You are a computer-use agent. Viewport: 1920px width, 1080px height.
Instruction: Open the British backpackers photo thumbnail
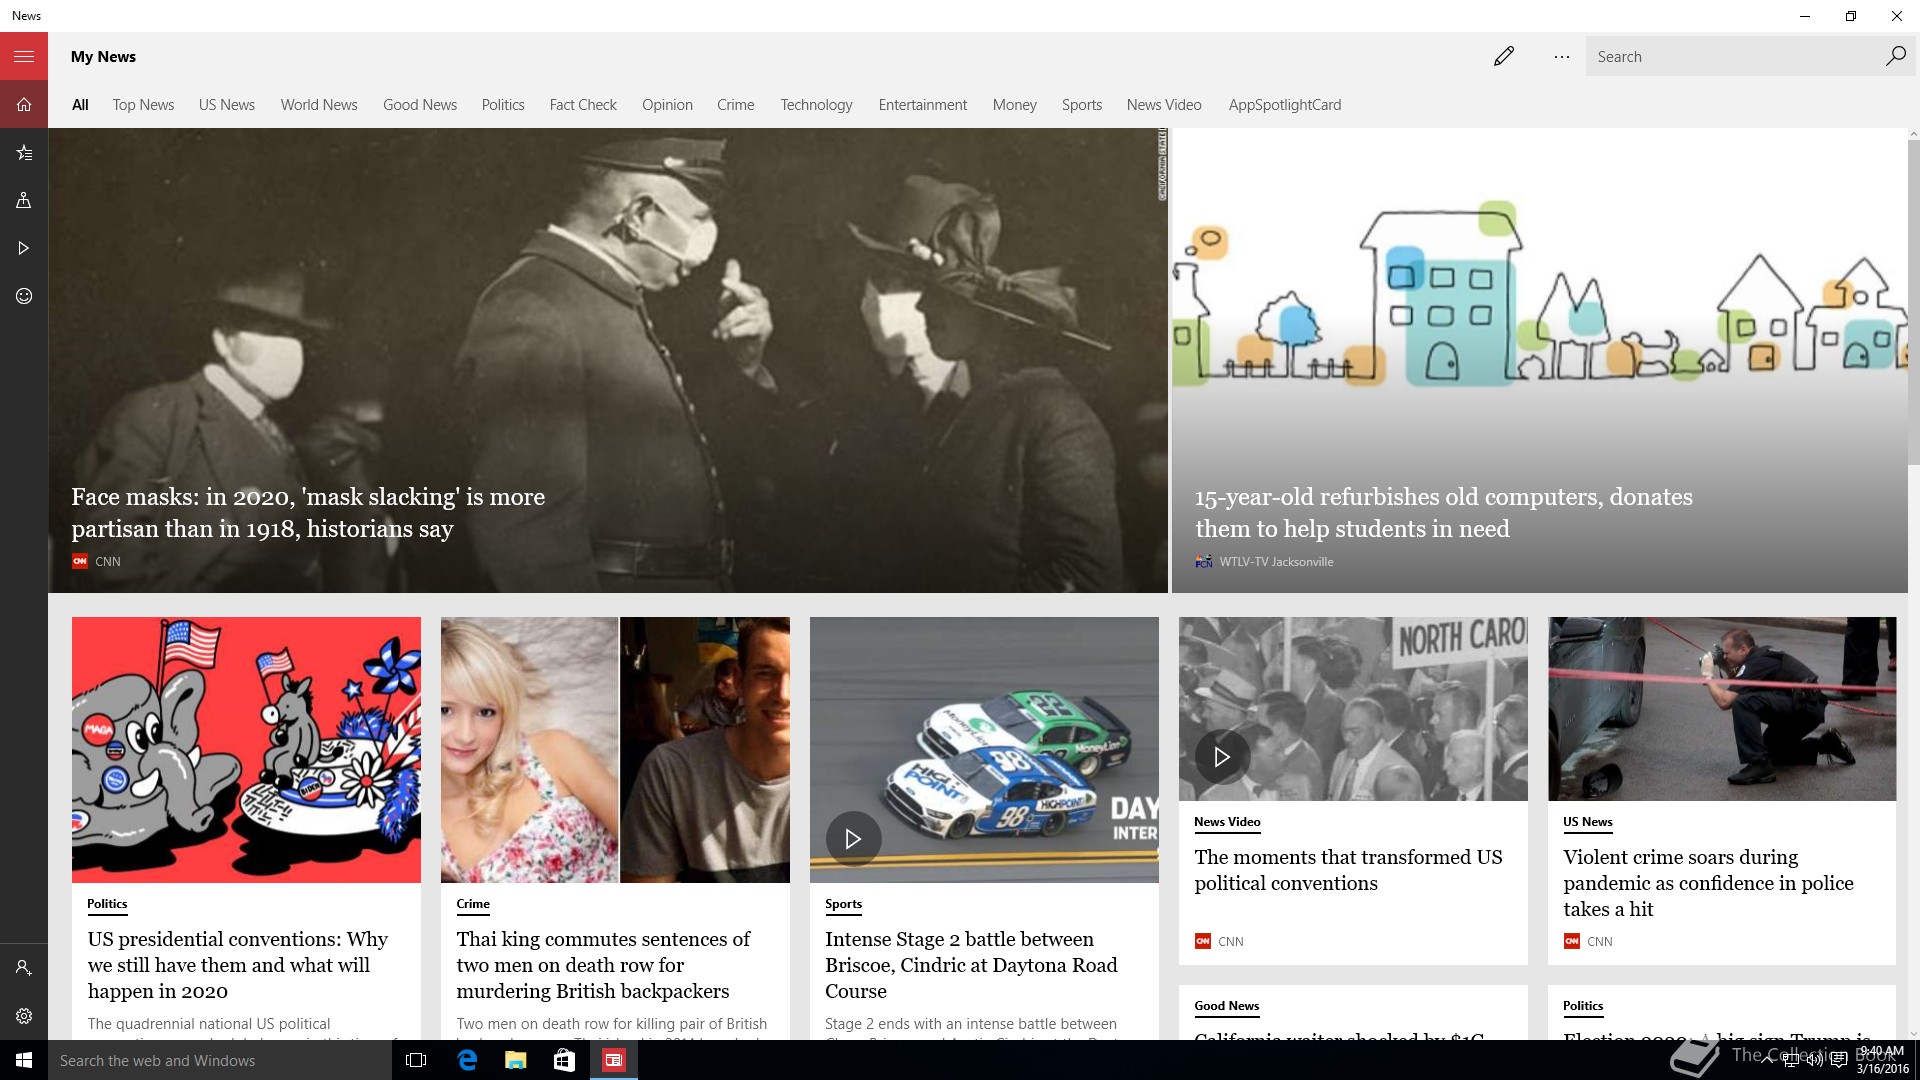pyautogui.click(x=615, y=750)
